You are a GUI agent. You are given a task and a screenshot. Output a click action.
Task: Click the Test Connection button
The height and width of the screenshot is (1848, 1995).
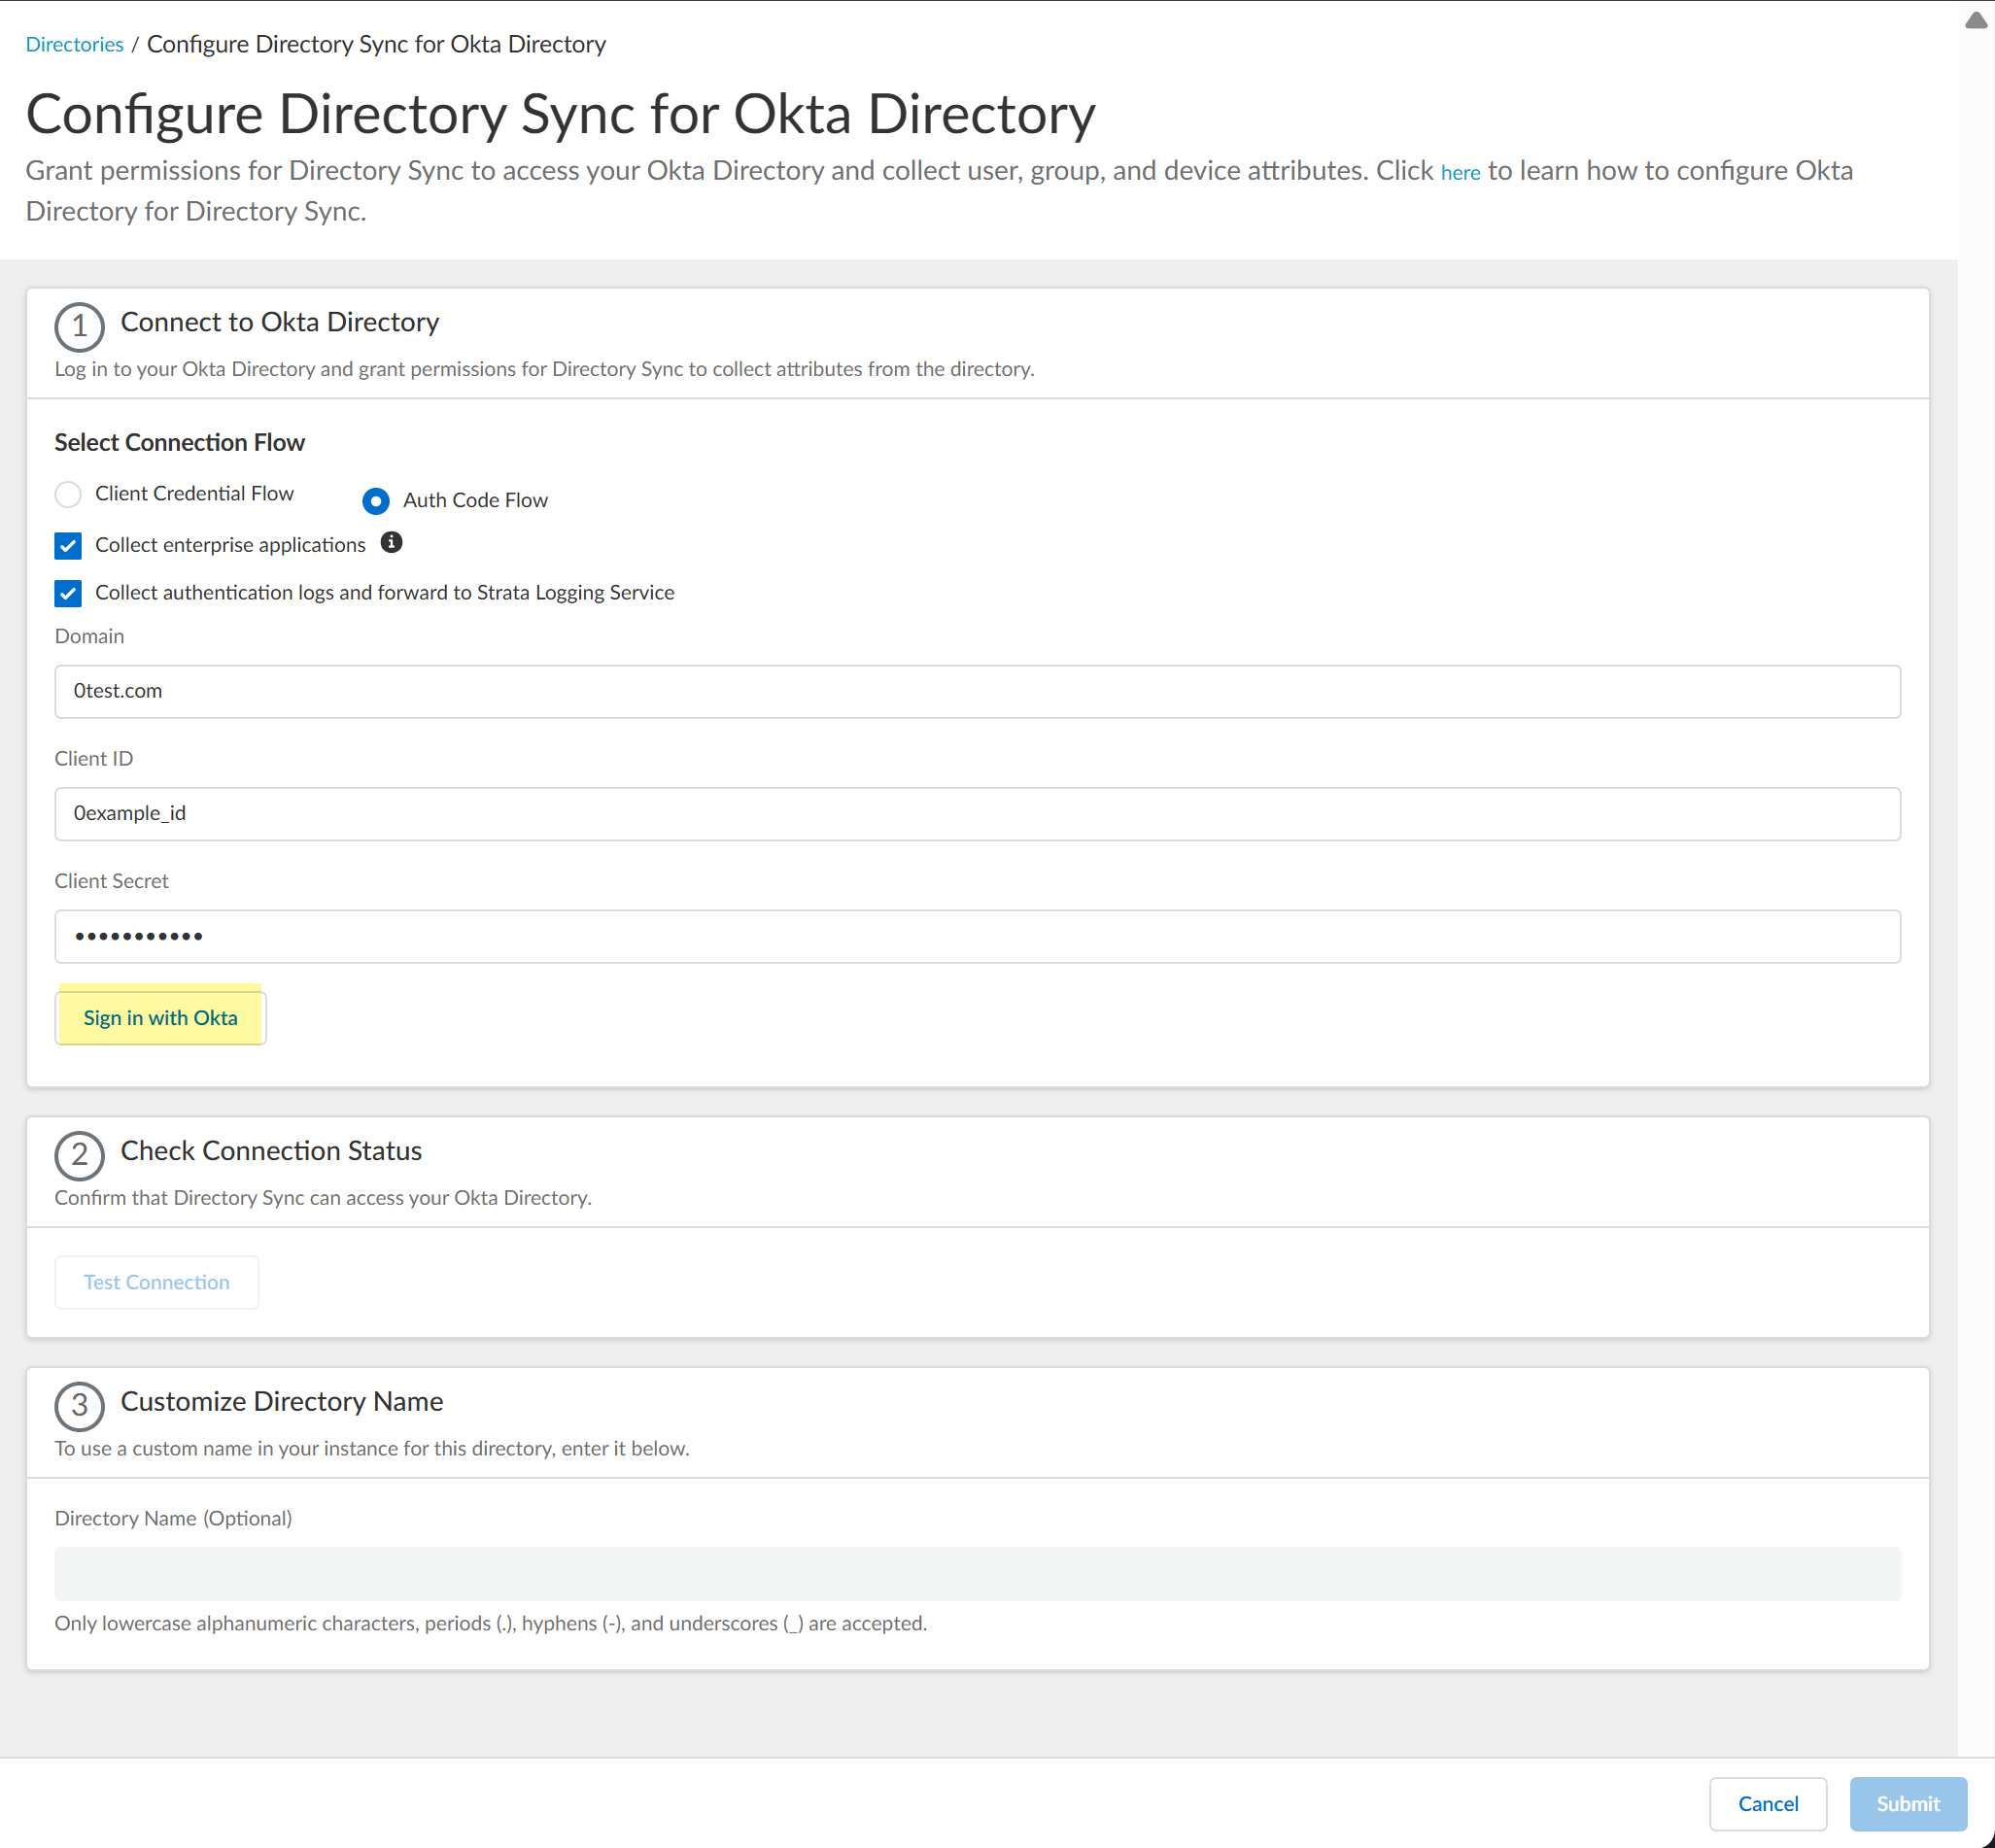click(156, 1282)
